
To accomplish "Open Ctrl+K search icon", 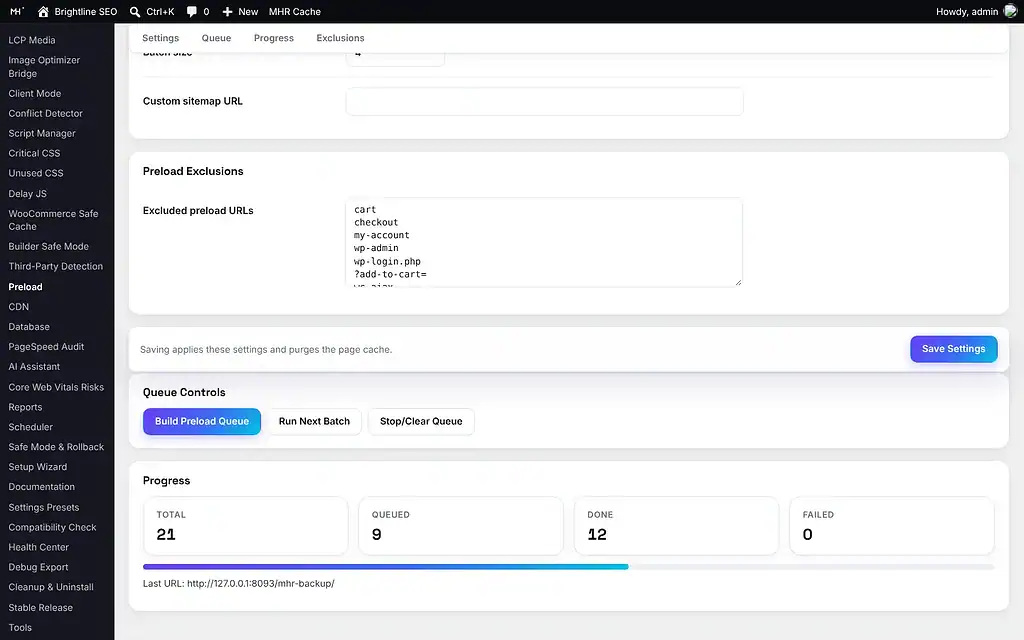I will 135,12.
